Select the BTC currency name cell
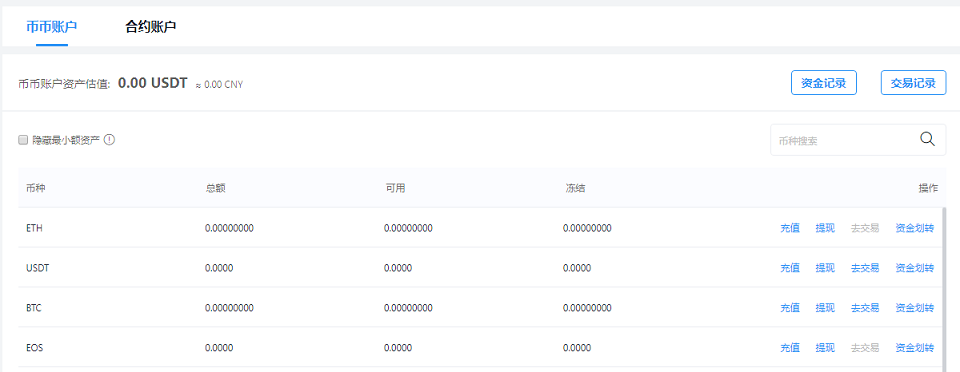The width and height of the screenshot is (960, 372). (x=34, y=308)
